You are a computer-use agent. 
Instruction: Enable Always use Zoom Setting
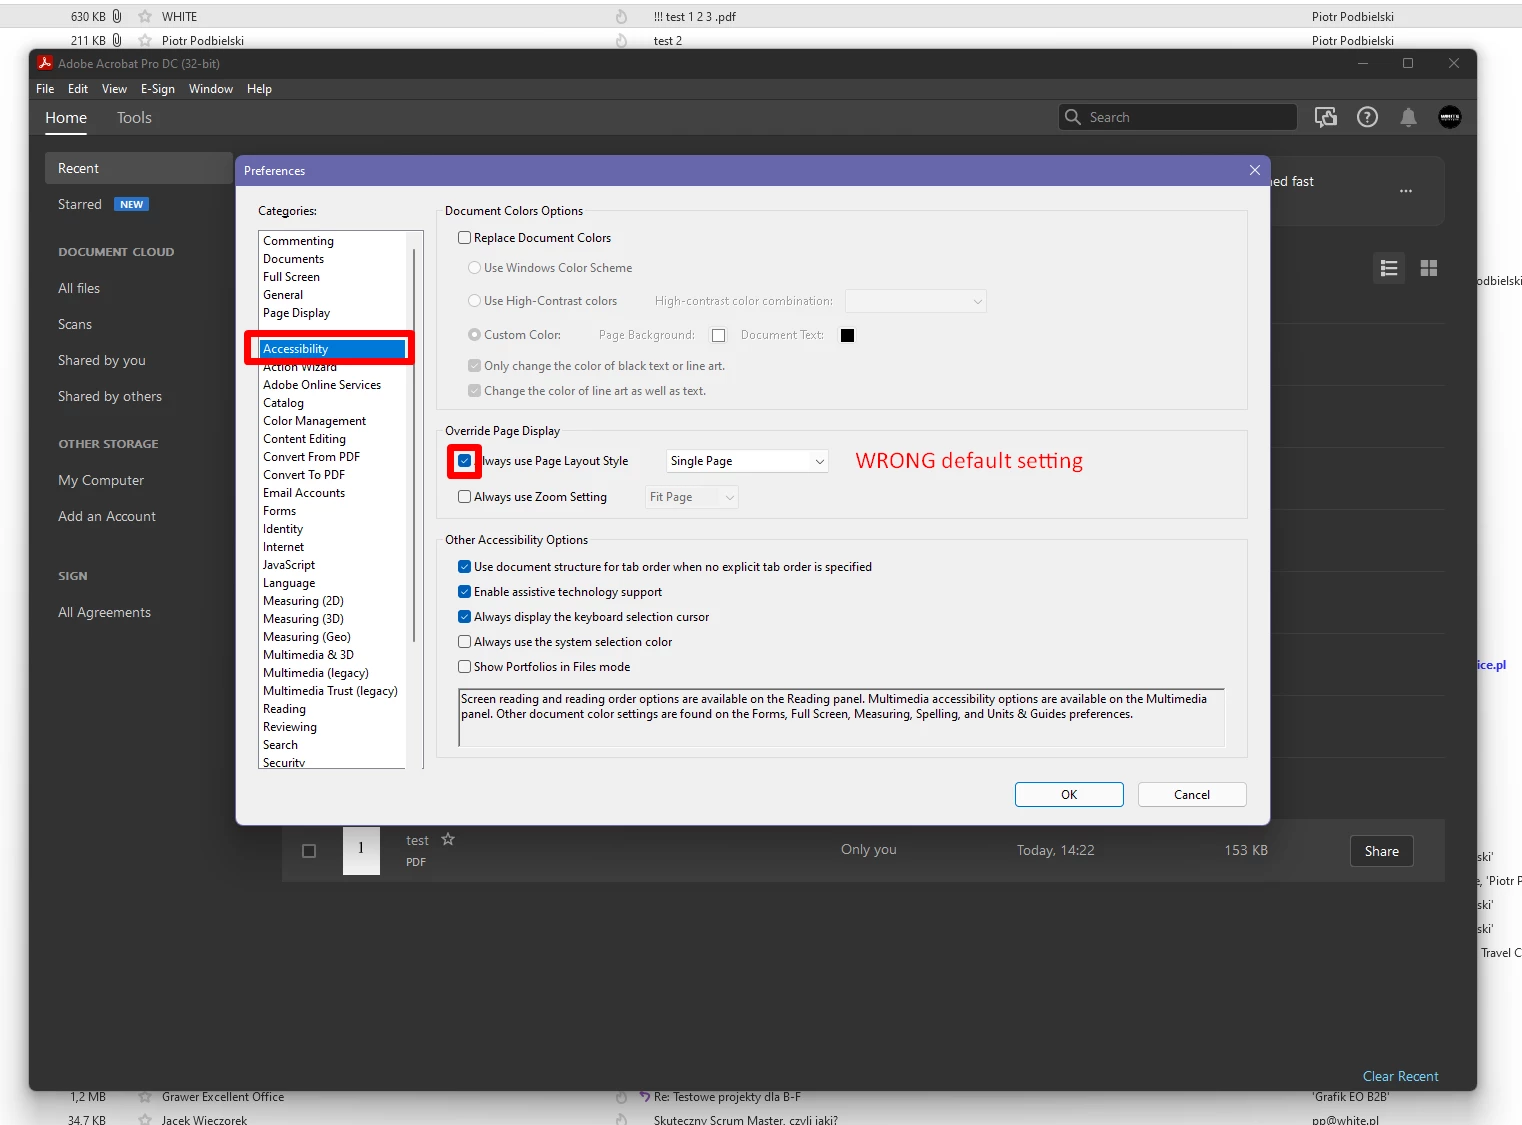point(464,497)
